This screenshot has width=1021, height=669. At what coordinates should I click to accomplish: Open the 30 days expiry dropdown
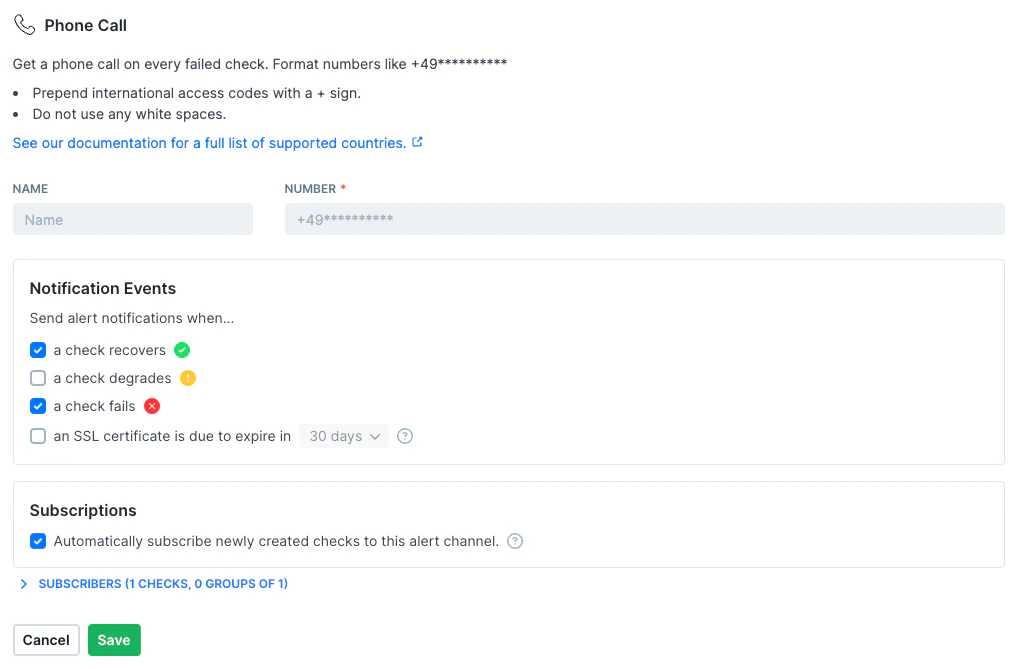coord(343,436)
